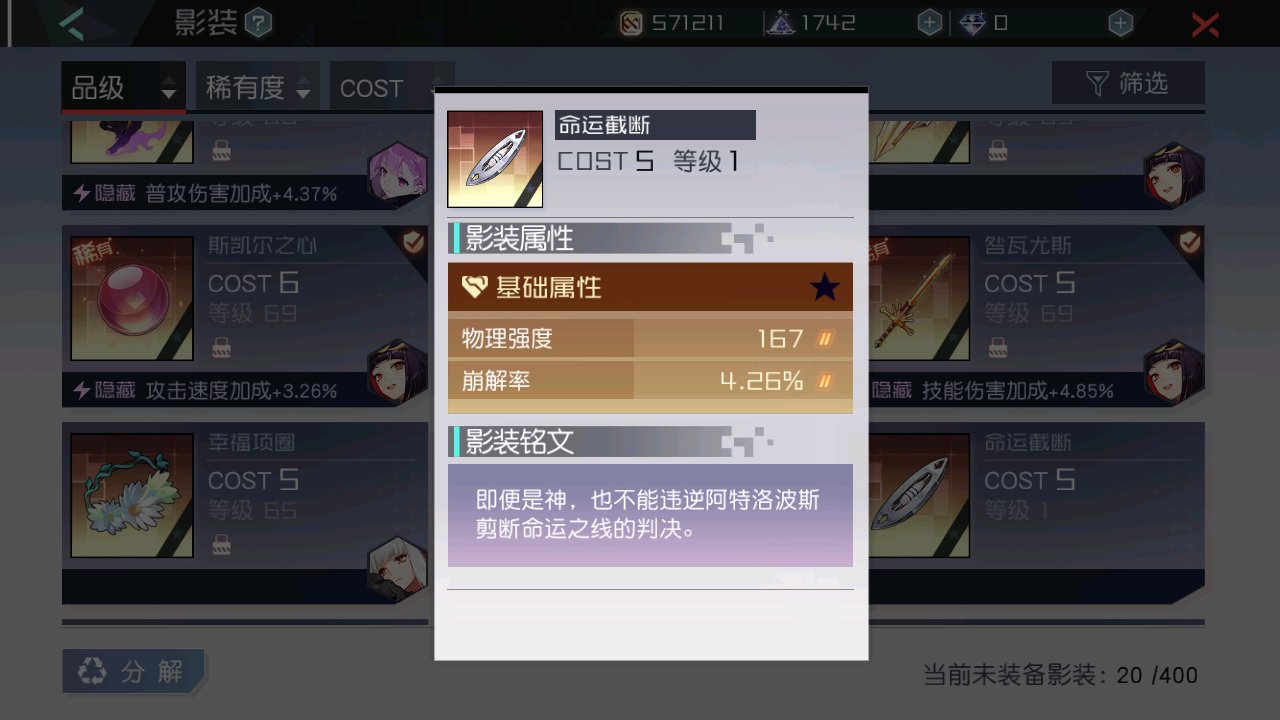The image size is (1280, 720).
Task: Open the 影装 help question mark
Action: tap(258, 22)
